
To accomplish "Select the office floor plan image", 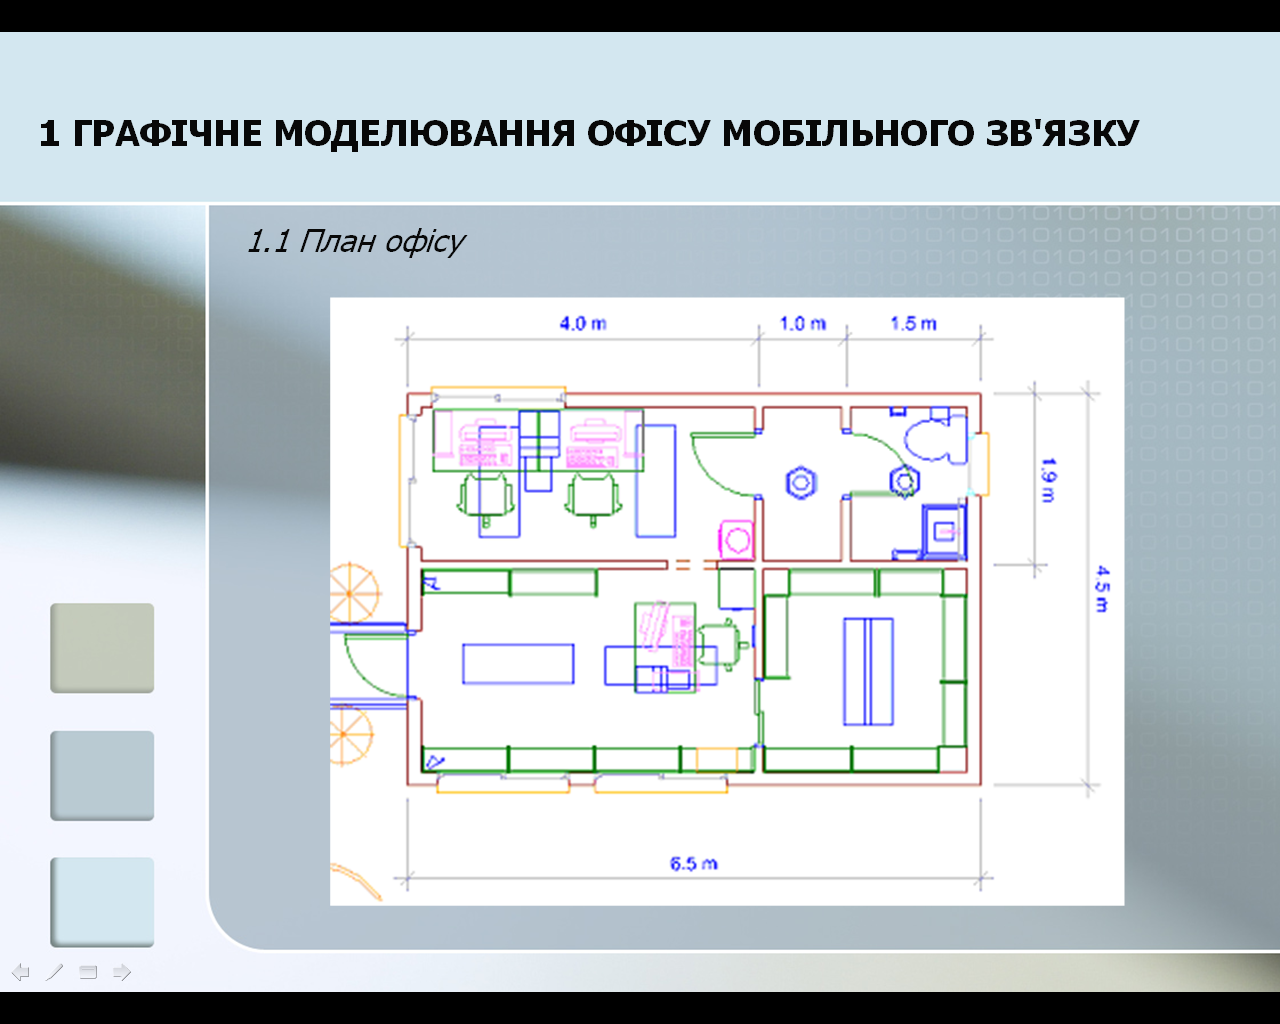I will [x=727, y=601].
